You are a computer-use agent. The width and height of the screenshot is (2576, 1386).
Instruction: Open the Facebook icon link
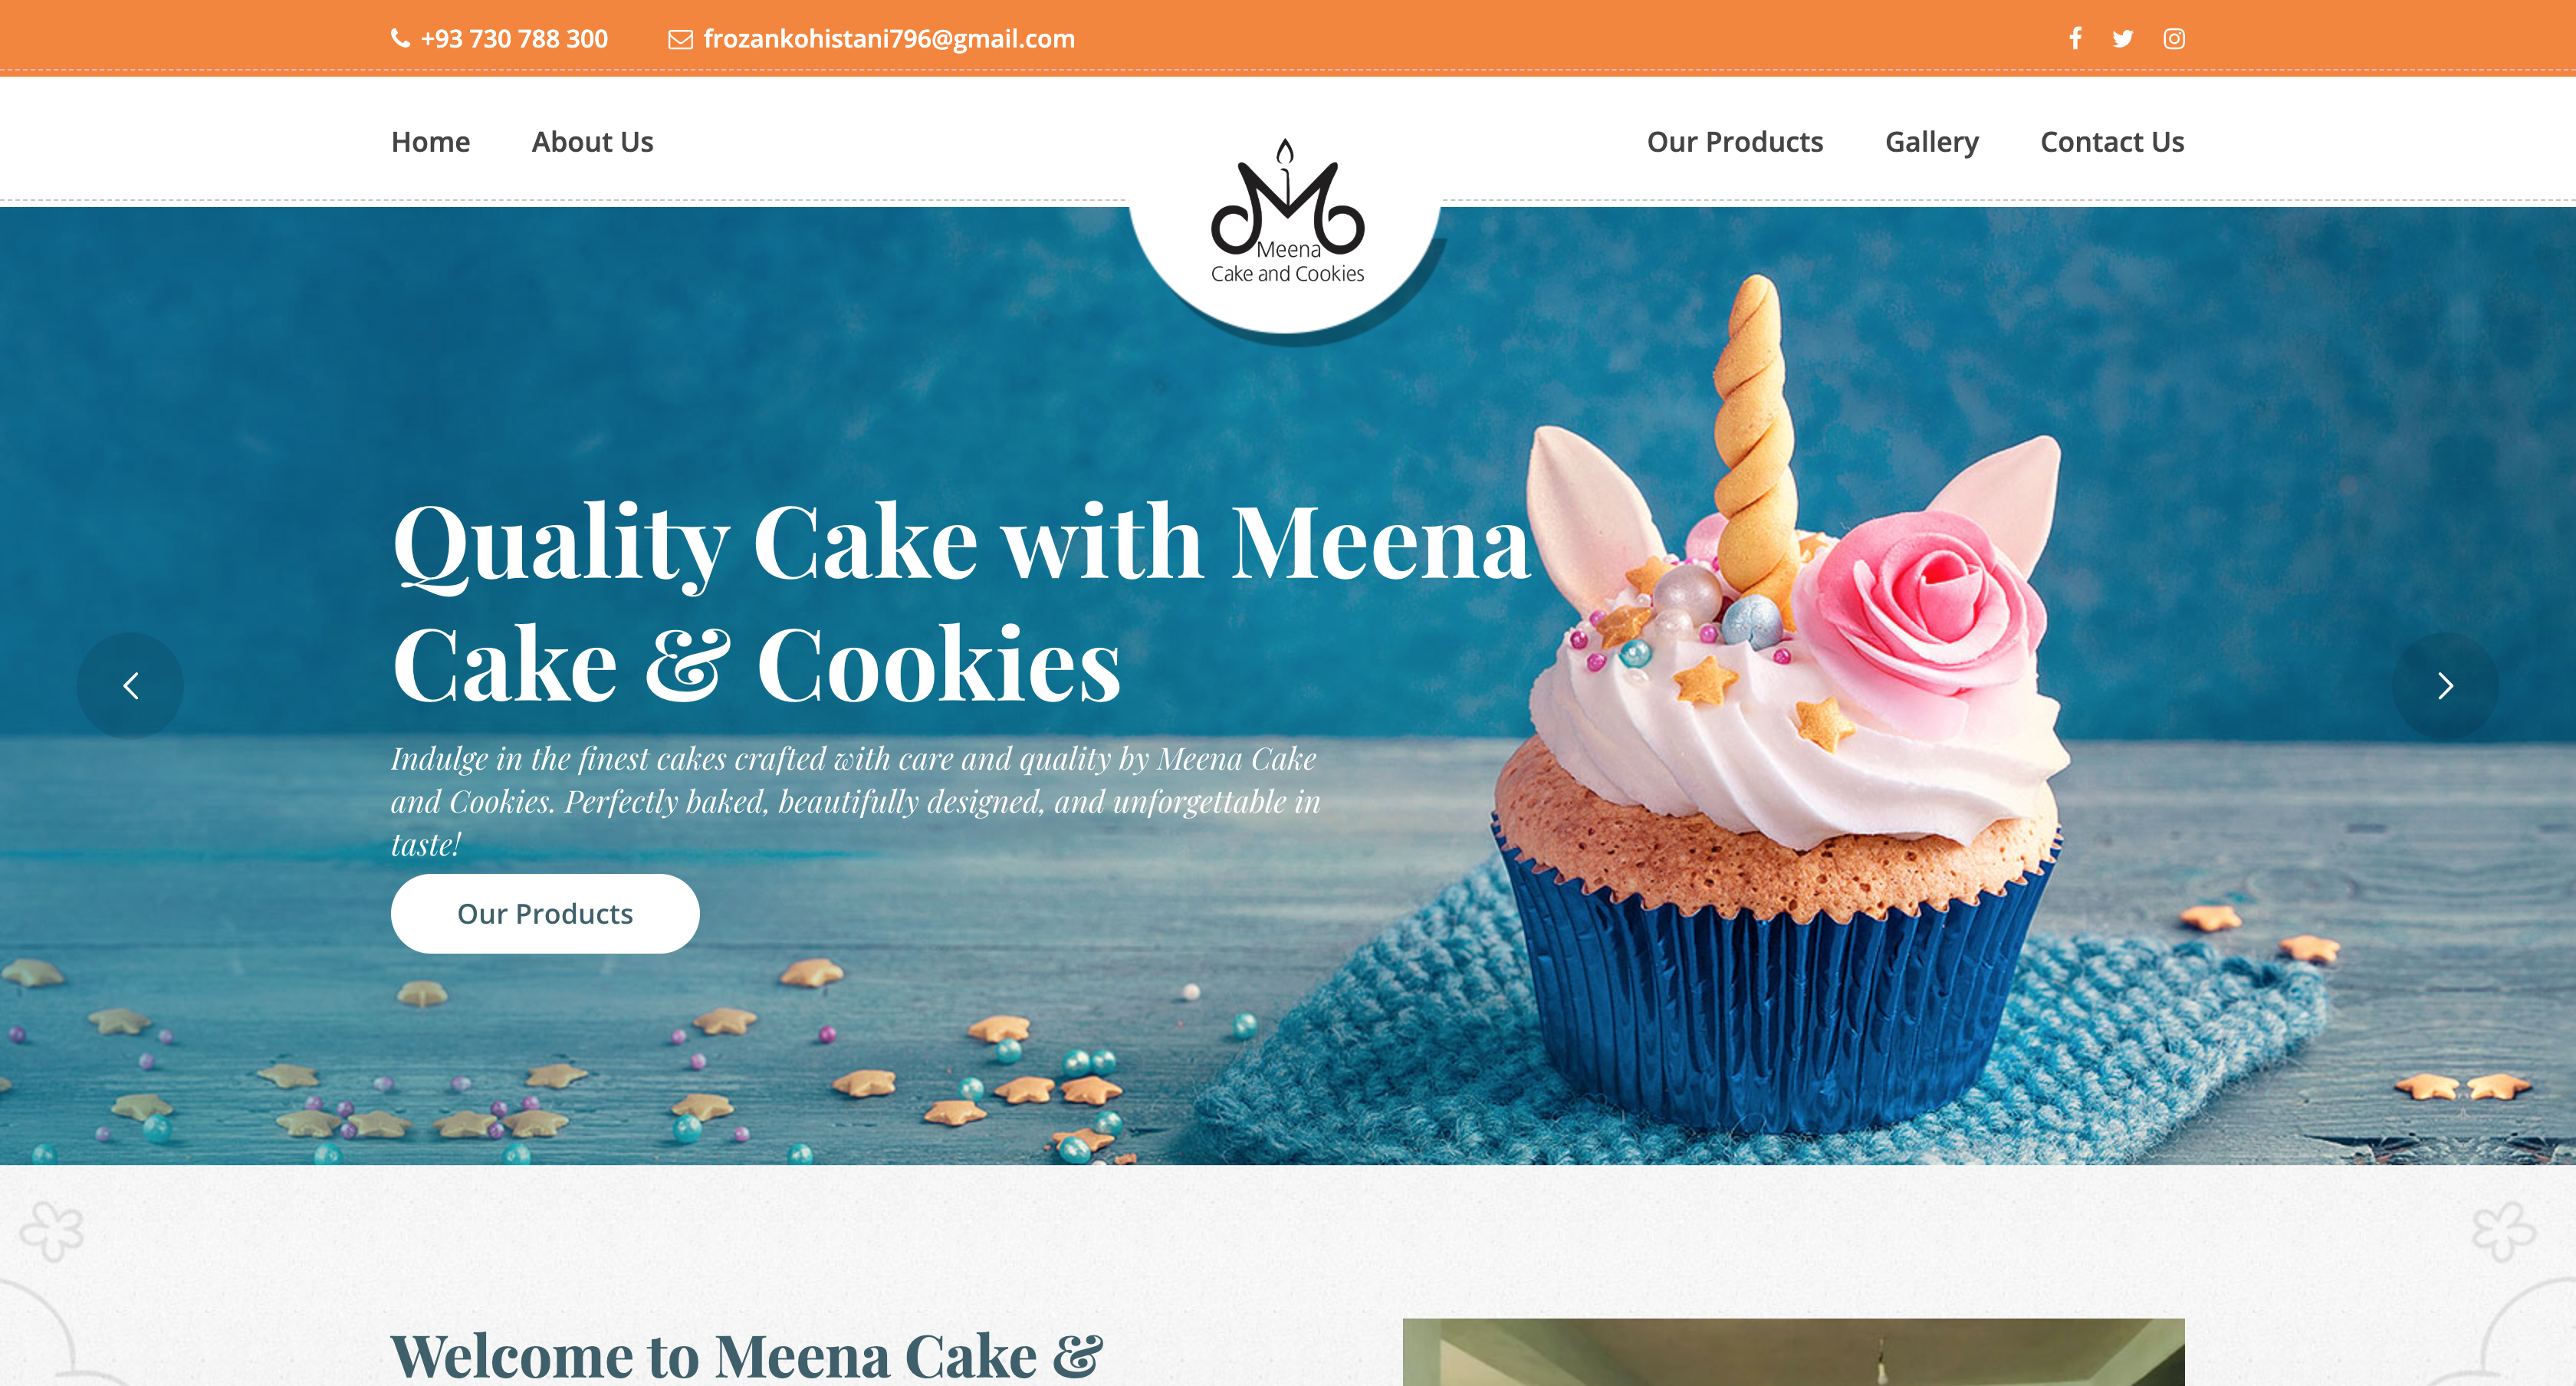(x=2075, y=38)
